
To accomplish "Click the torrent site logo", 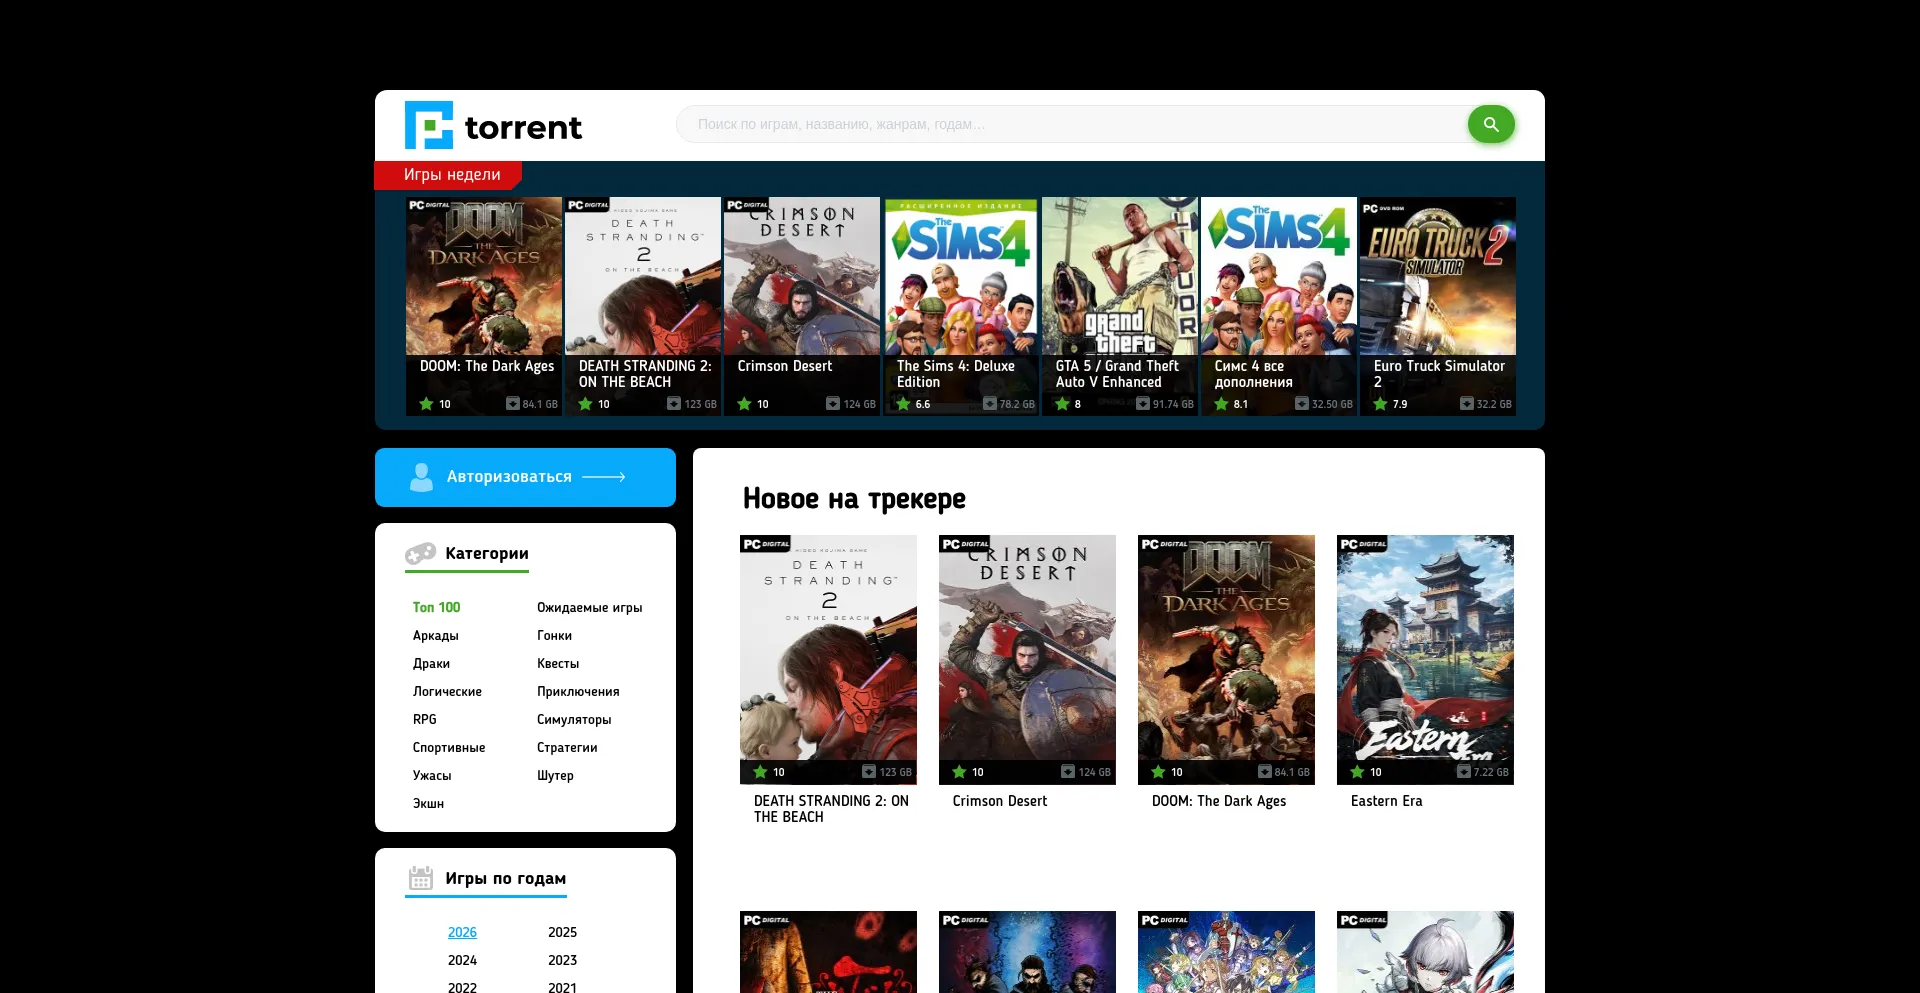I will pos(493,126).
